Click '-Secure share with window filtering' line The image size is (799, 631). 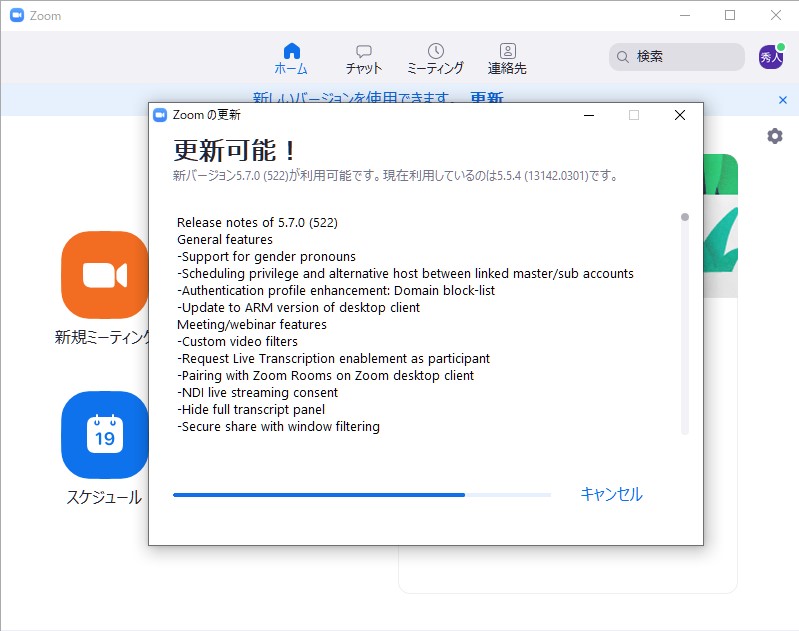[278, 427]
